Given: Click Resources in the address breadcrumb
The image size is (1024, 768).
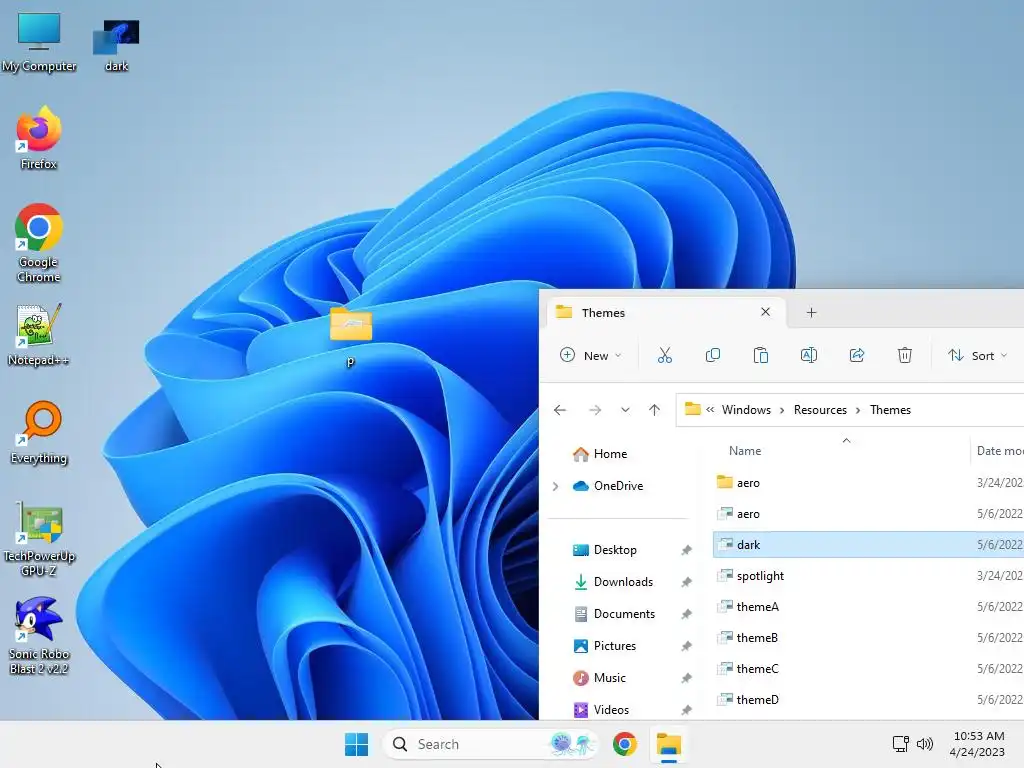Looking at the screenshot, I should click(x=820, y=409).
